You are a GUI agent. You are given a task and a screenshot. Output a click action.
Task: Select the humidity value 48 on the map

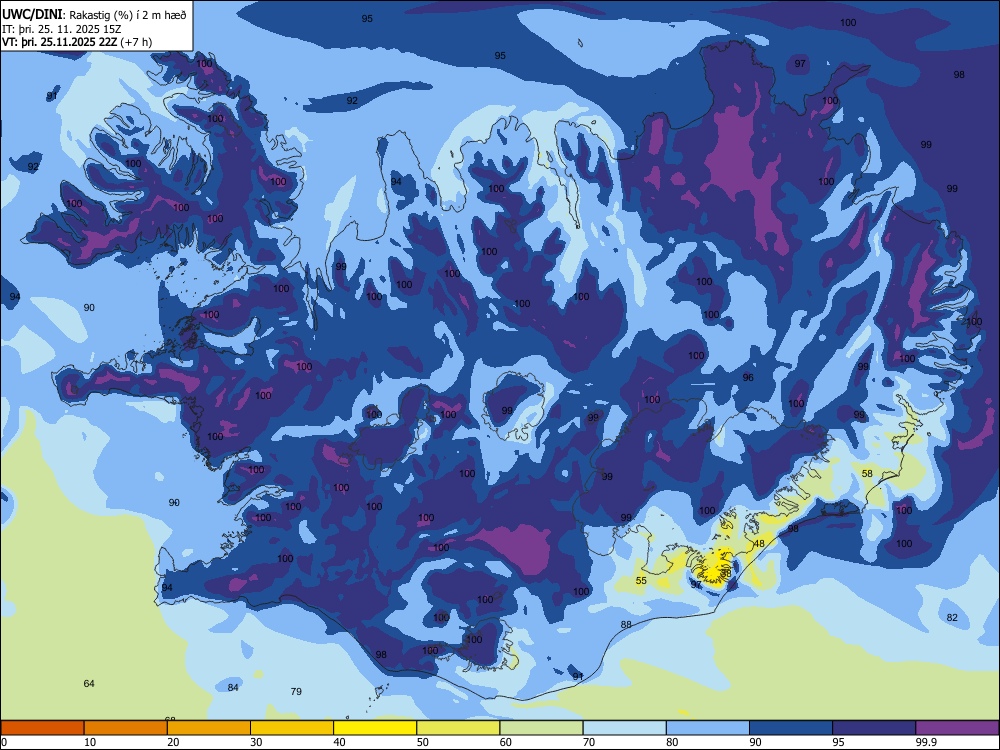tap(759, 544)
